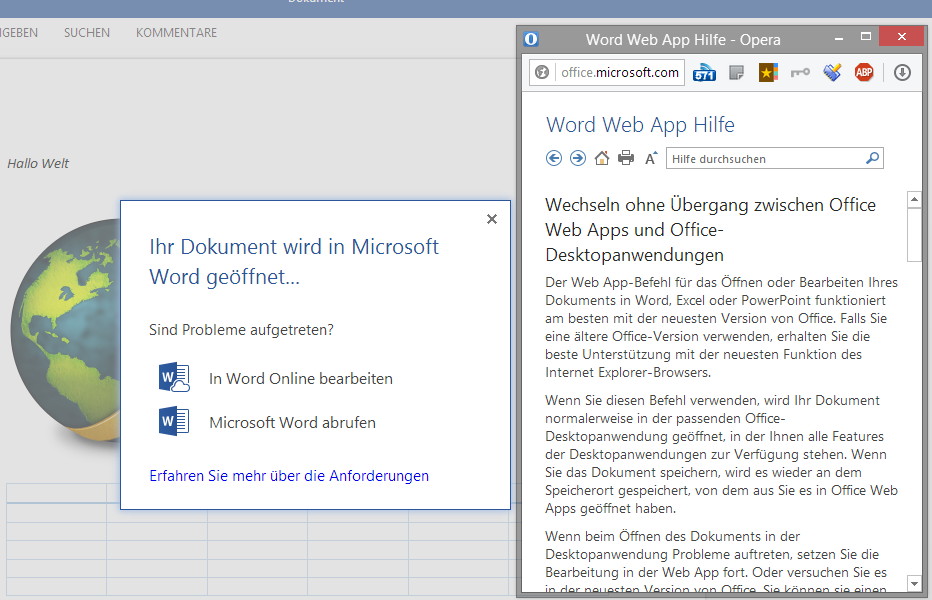Click the Word Web App Hilfe page title
Screen dimensions: 932x600
click(x=640, y=125)
